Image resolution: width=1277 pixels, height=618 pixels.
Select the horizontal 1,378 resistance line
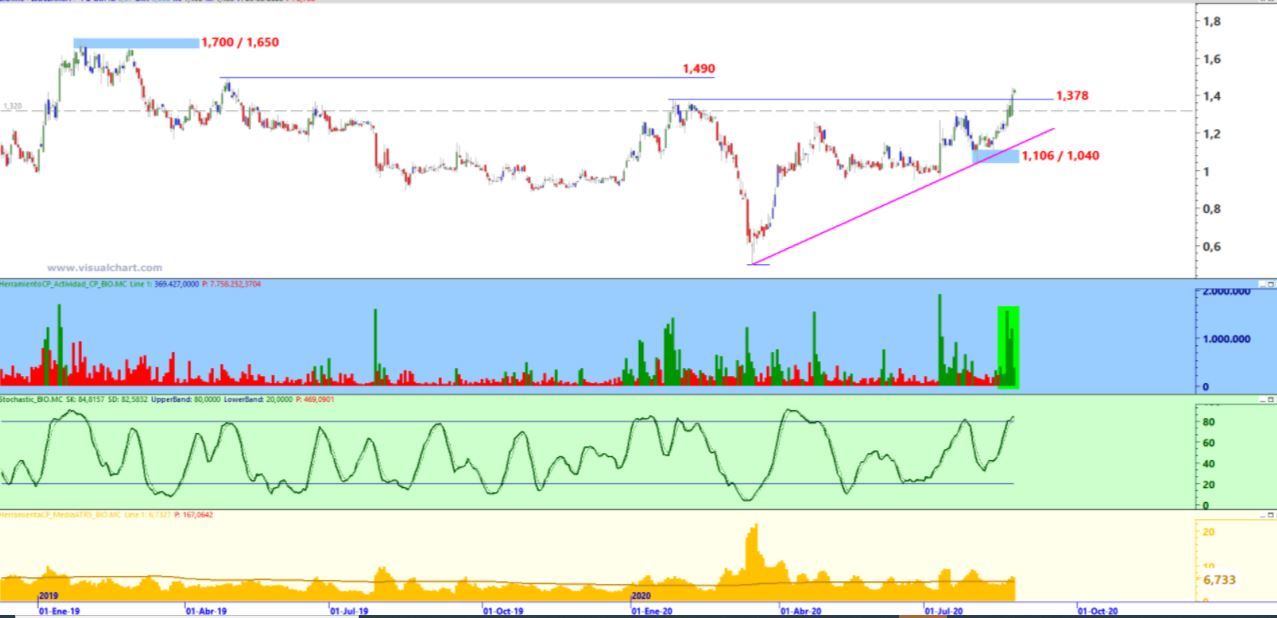(860, 99)
